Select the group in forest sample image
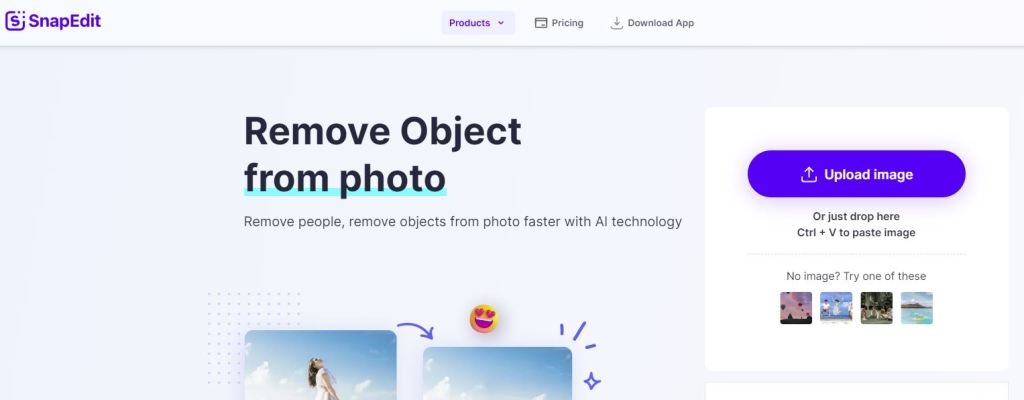 [x=876, y=308]
